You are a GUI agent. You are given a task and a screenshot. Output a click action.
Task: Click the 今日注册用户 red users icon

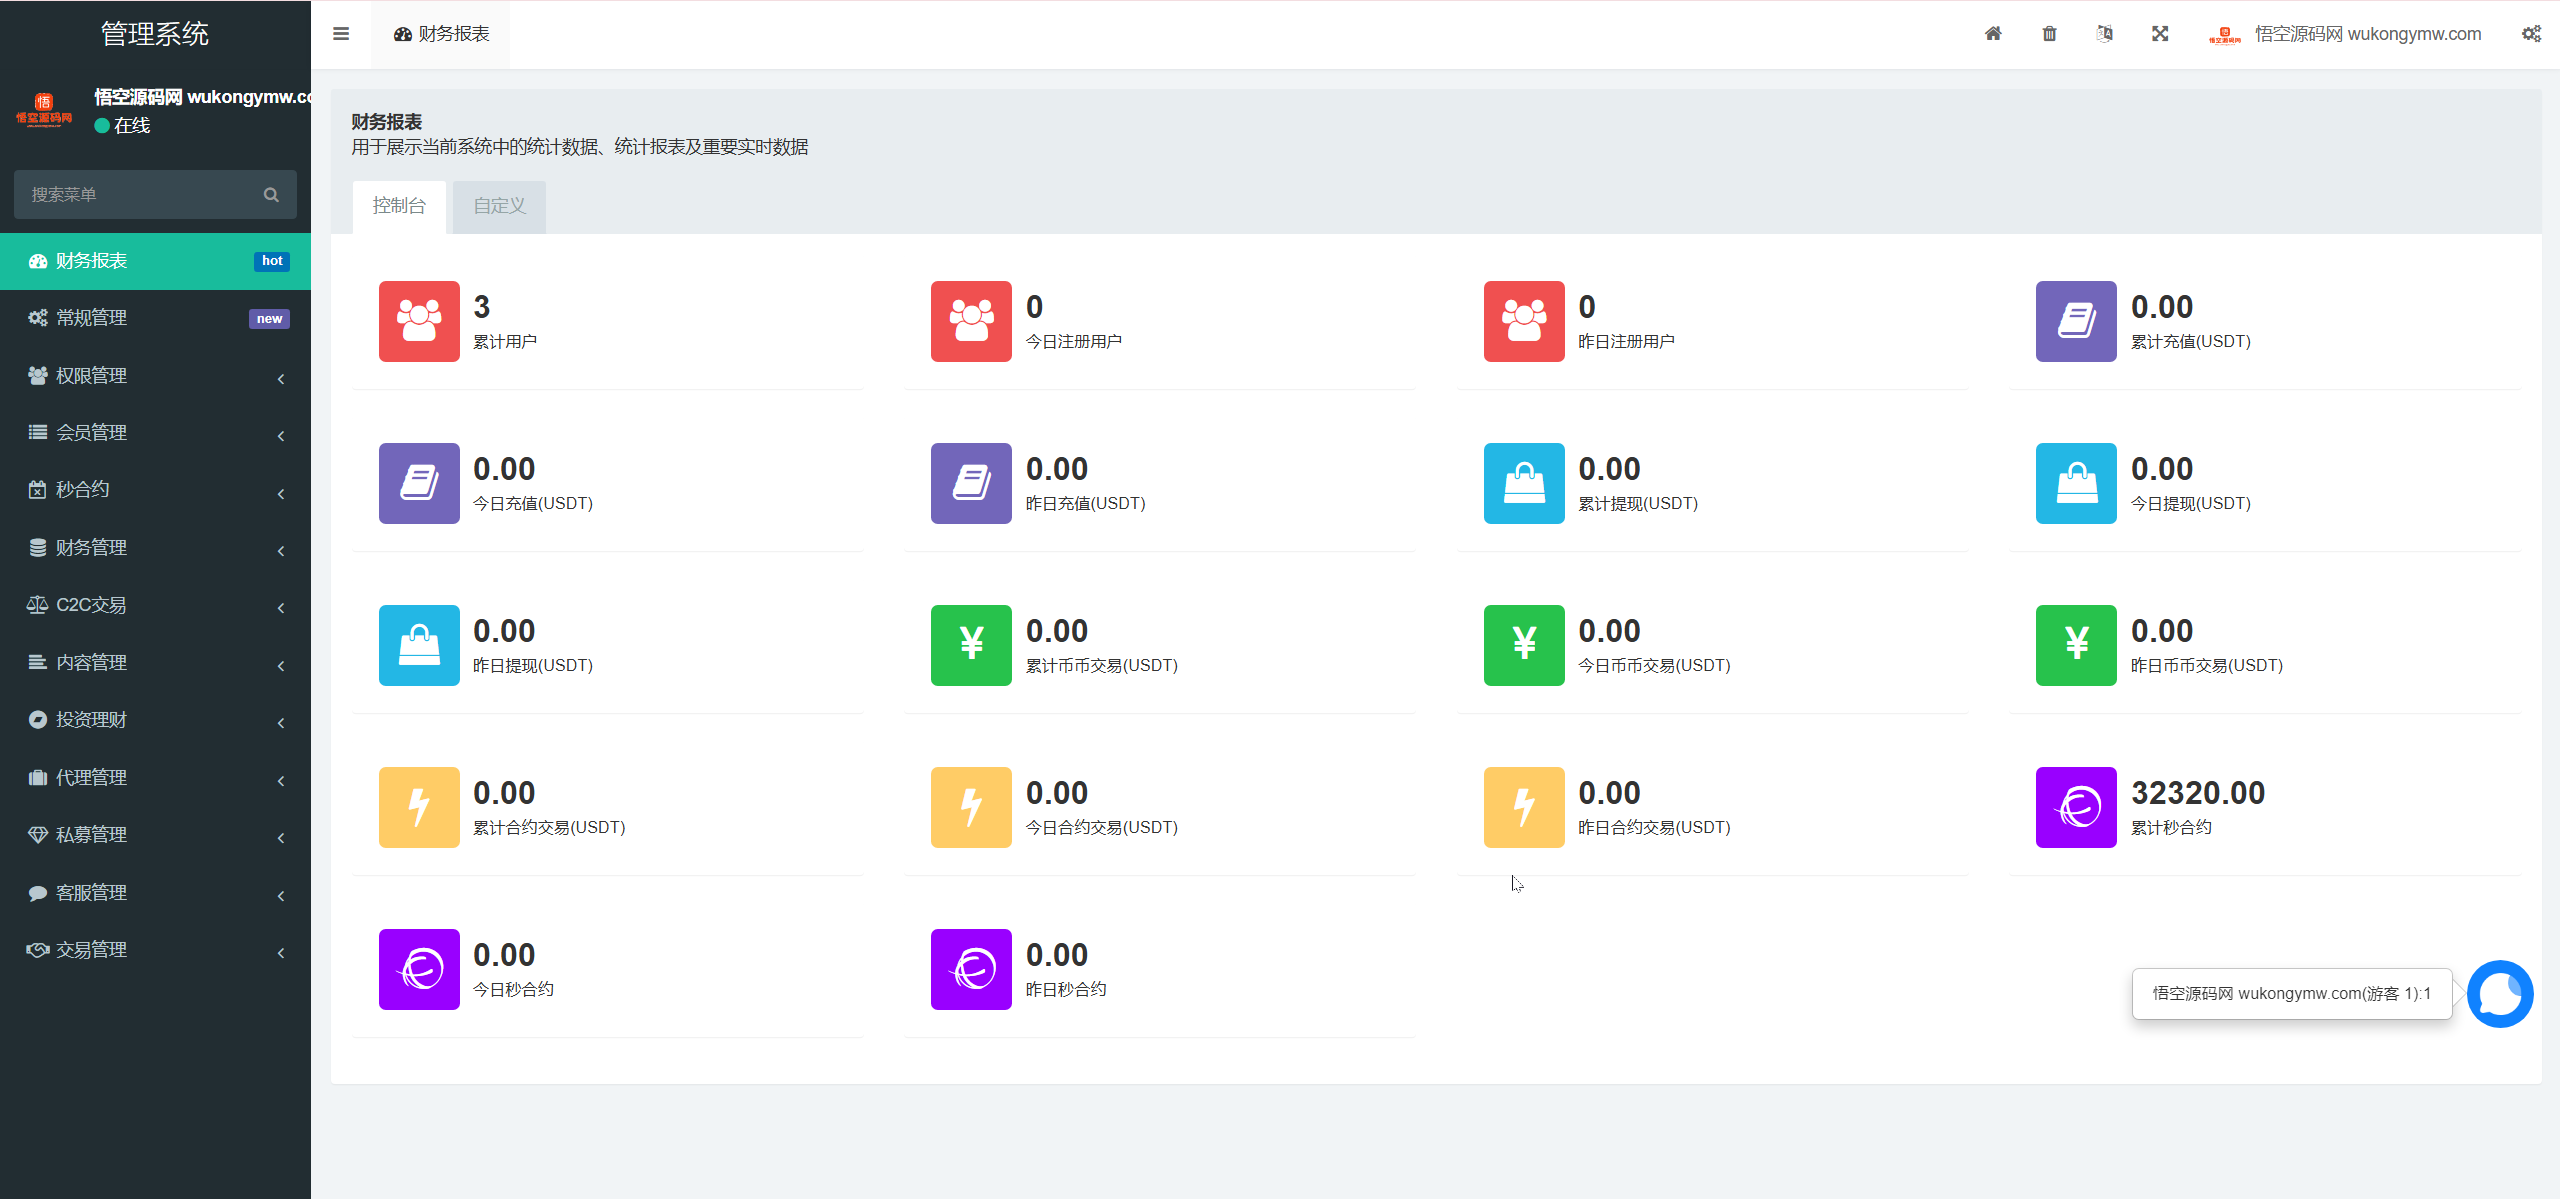click(971, 321)
